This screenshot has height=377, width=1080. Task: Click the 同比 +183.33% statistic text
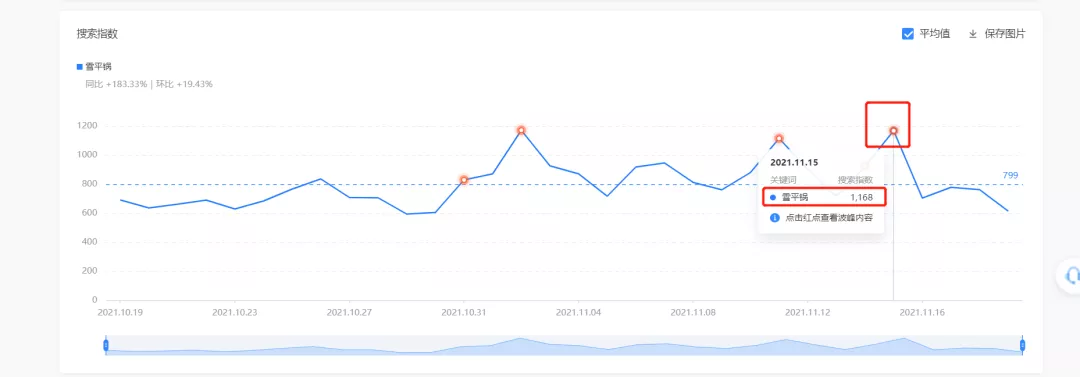pyautogui.click(x=116, y=84)
